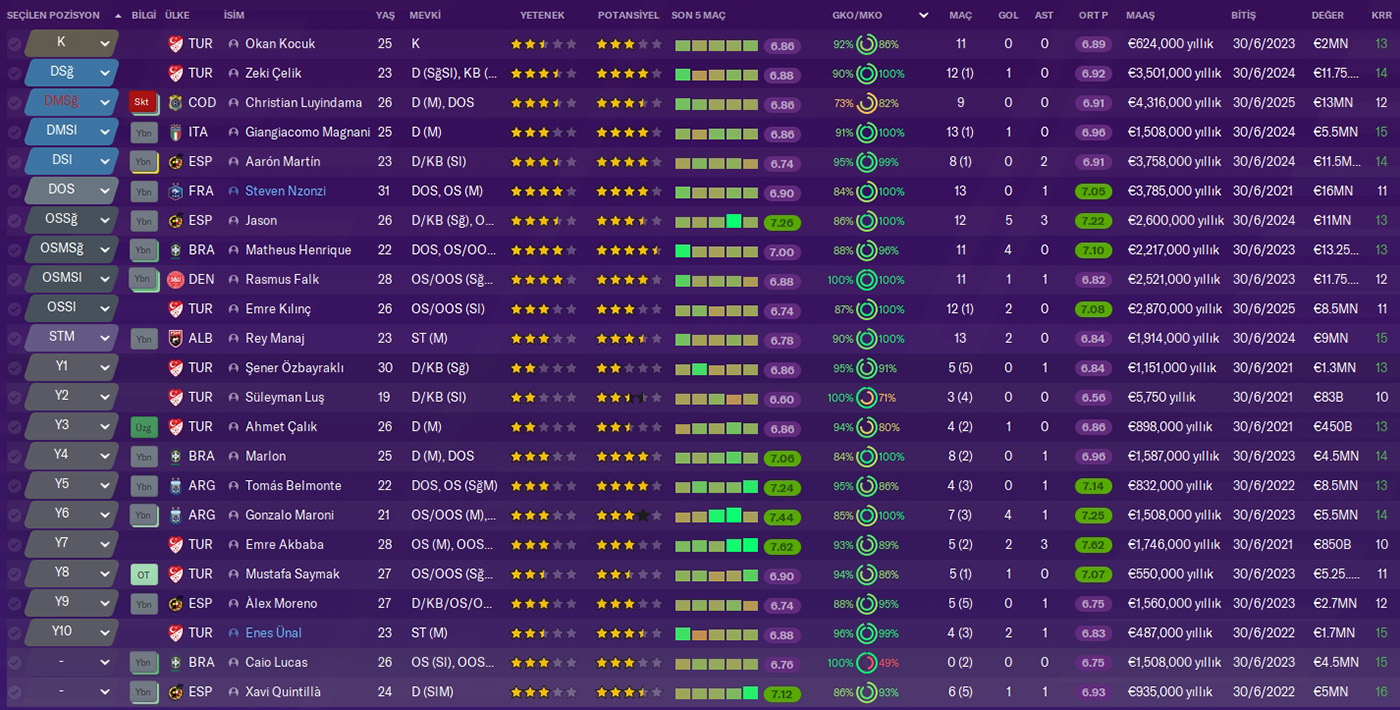Sort by the MAAŞ column header
1400x710 pixels.
pyautogui.click(x=1140, y=15)
